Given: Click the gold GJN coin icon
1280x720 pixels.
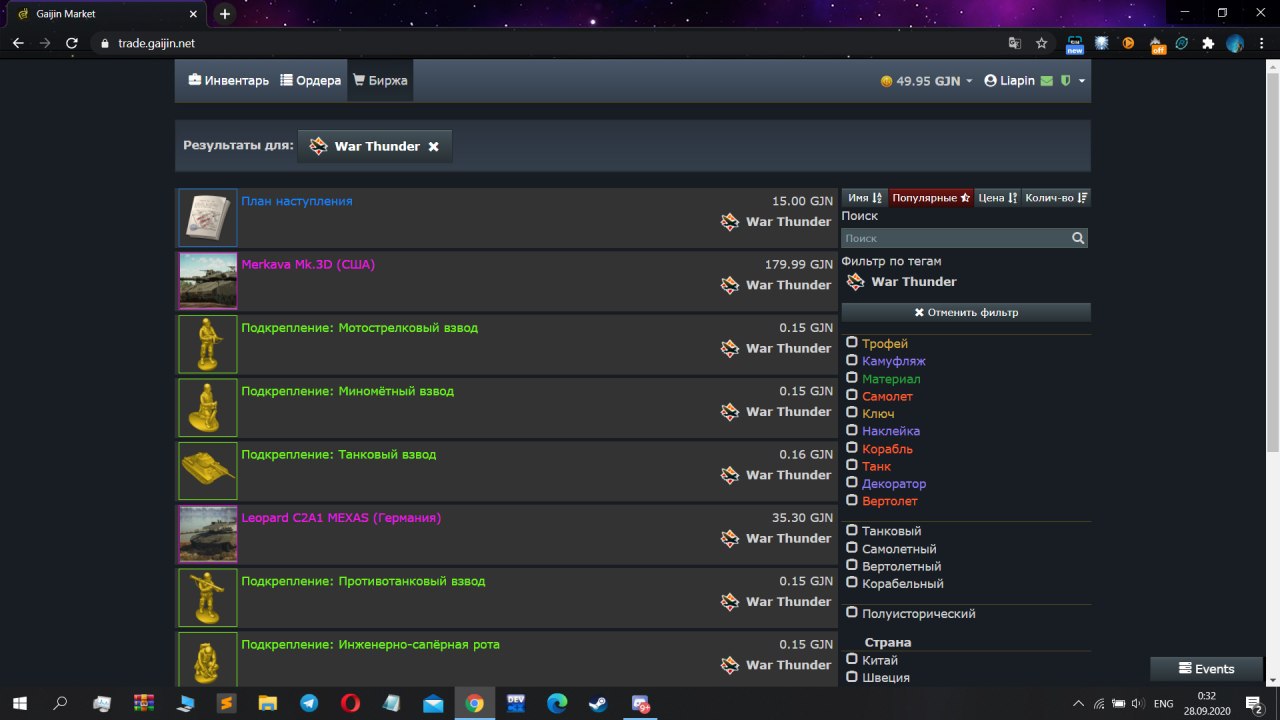Looking at the screenshot, I should tap(886, 81).
